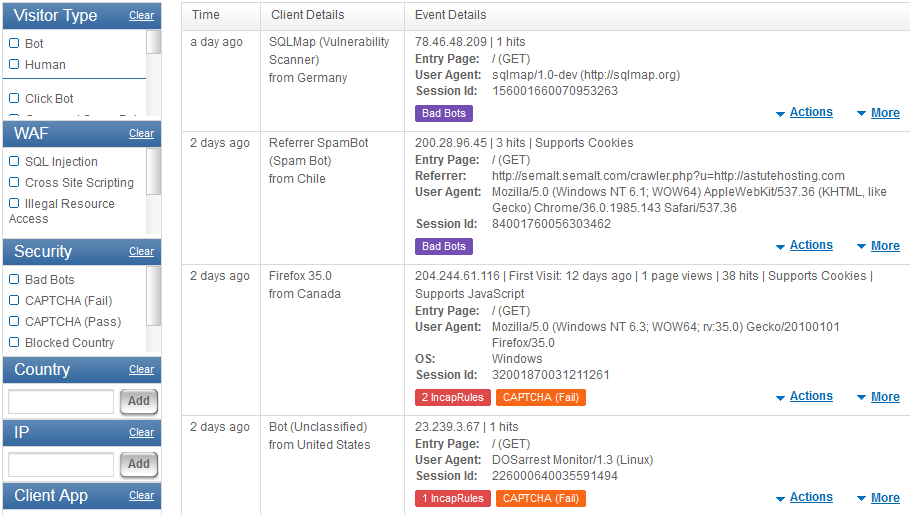Check the CAPTCHA (Pass) security filter
Screen dimensions: 910x515
tap(14, 322)
